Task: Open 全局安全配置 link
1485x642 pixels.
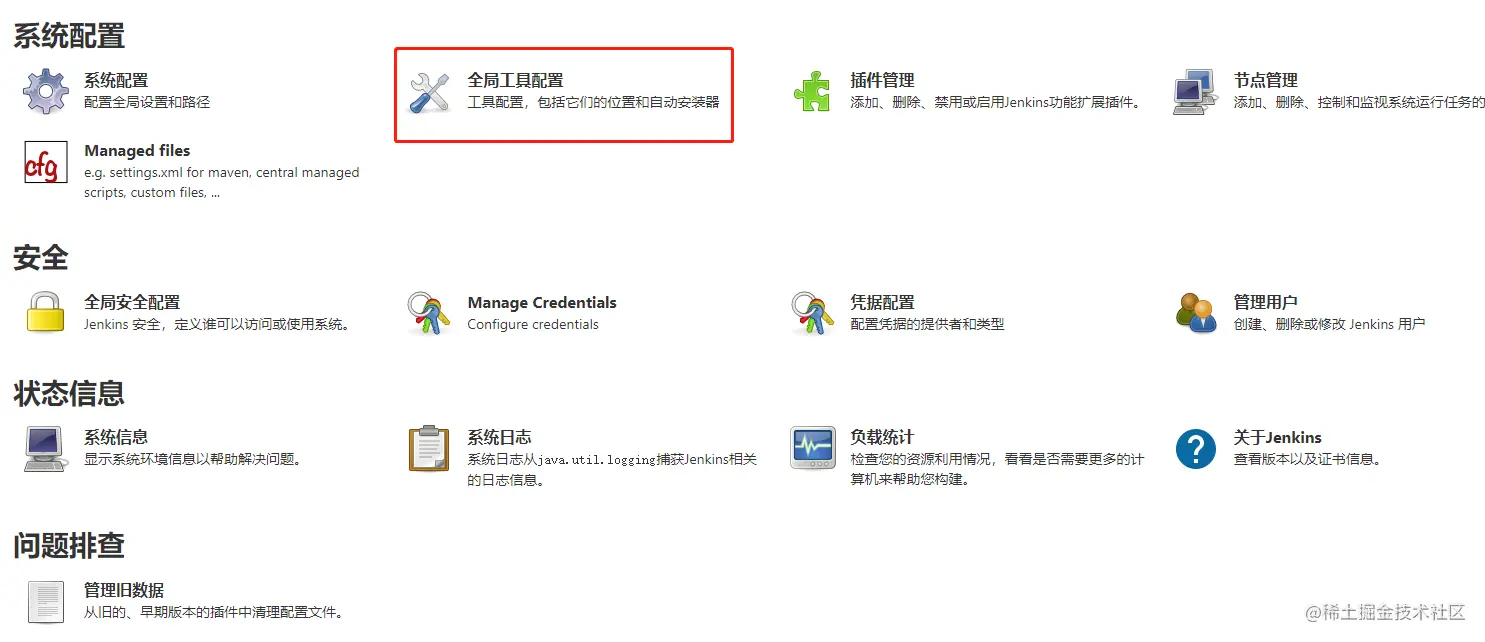Action: click(x=132, y=302)
